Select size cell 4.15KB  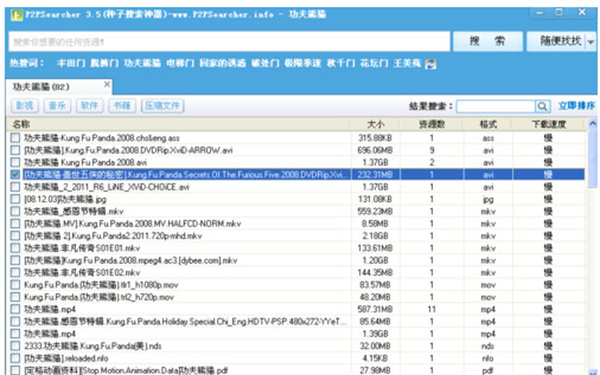coord(375,359)
